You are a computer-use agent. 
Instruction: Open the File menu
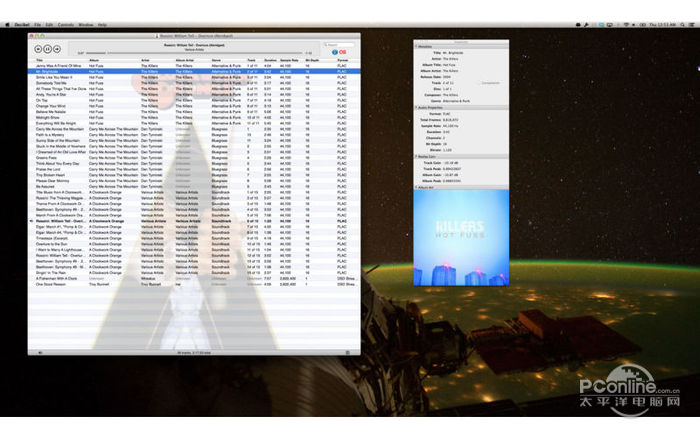pyautogui.click(x=38, y=25)
